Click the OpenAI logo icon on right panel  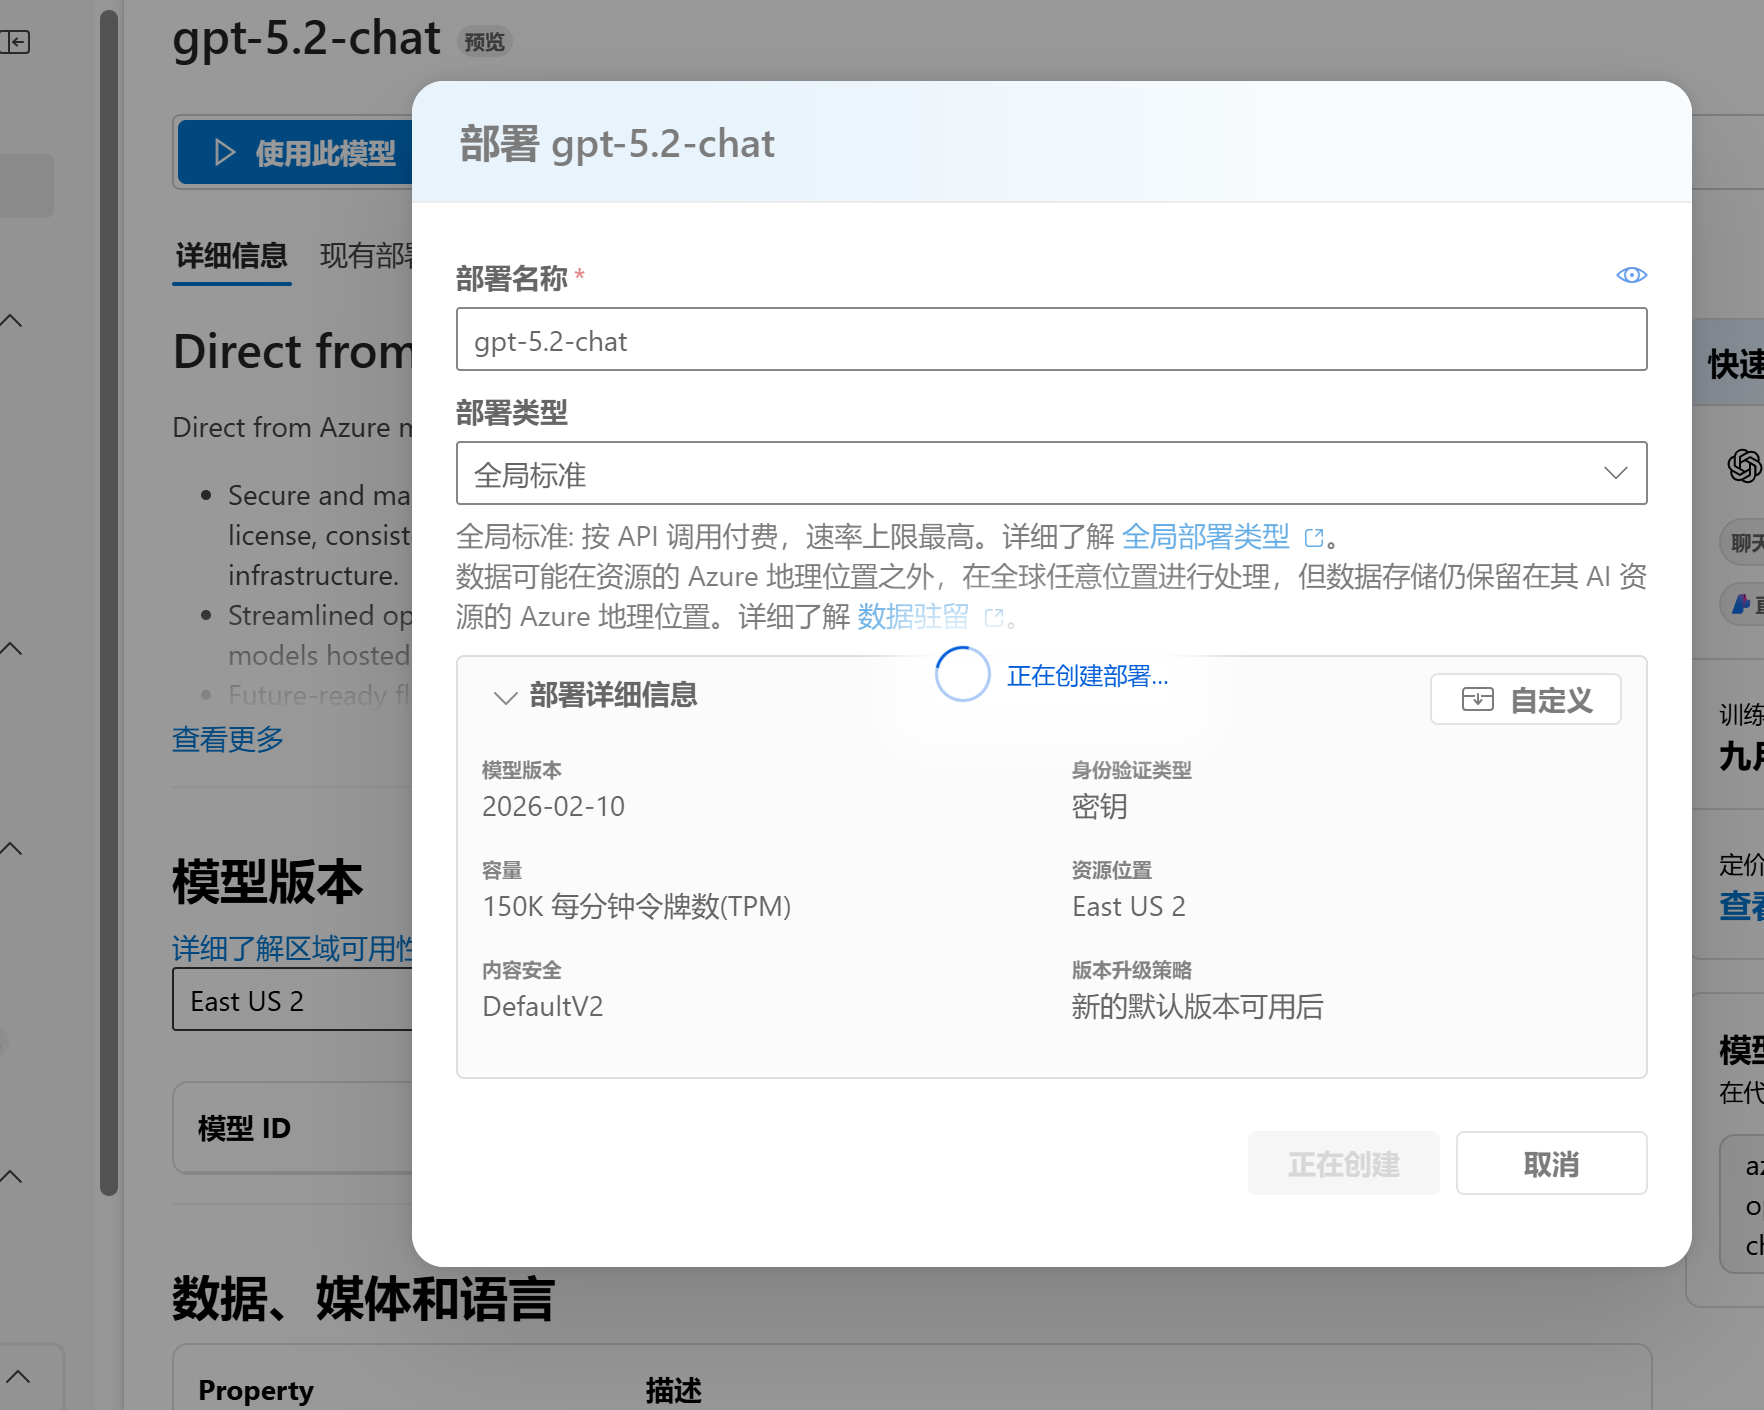pos(1744,465)
